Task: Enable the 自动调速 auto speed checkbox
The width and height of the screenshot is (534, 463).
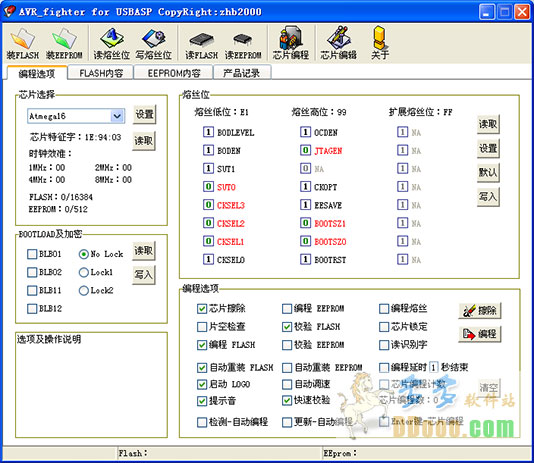Action: pos(287,384)
